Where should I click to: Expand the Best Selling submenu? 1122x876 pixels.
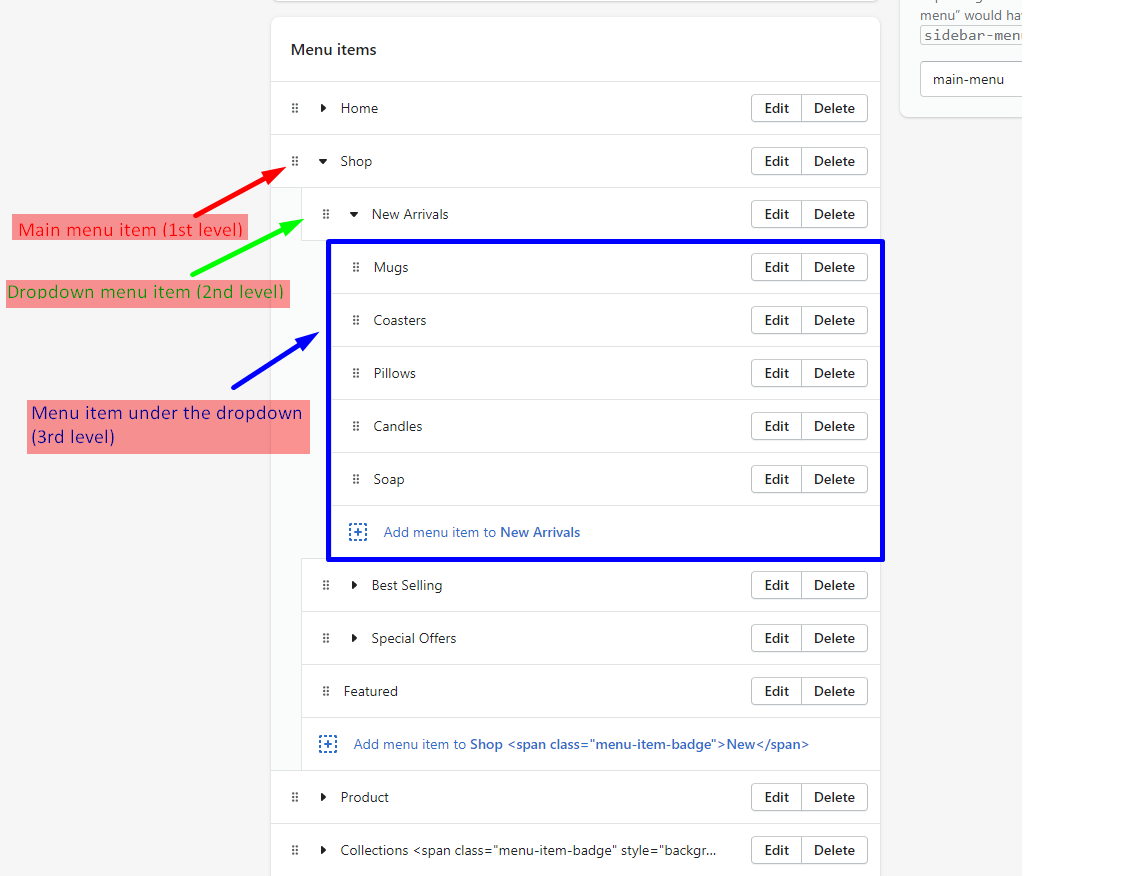click(x=354, y=585)
